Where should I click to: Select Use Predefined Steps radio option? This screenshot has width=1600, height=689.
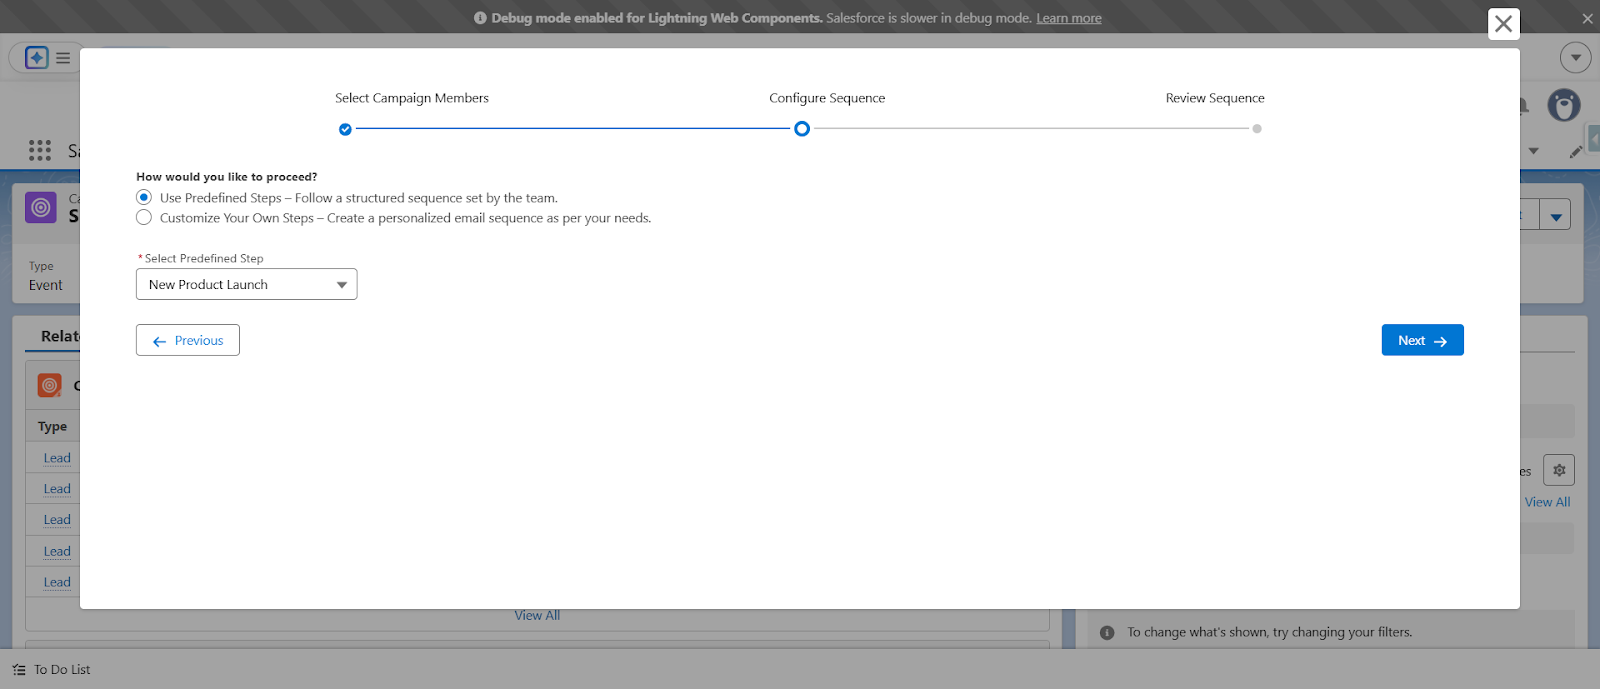point(144,198)
